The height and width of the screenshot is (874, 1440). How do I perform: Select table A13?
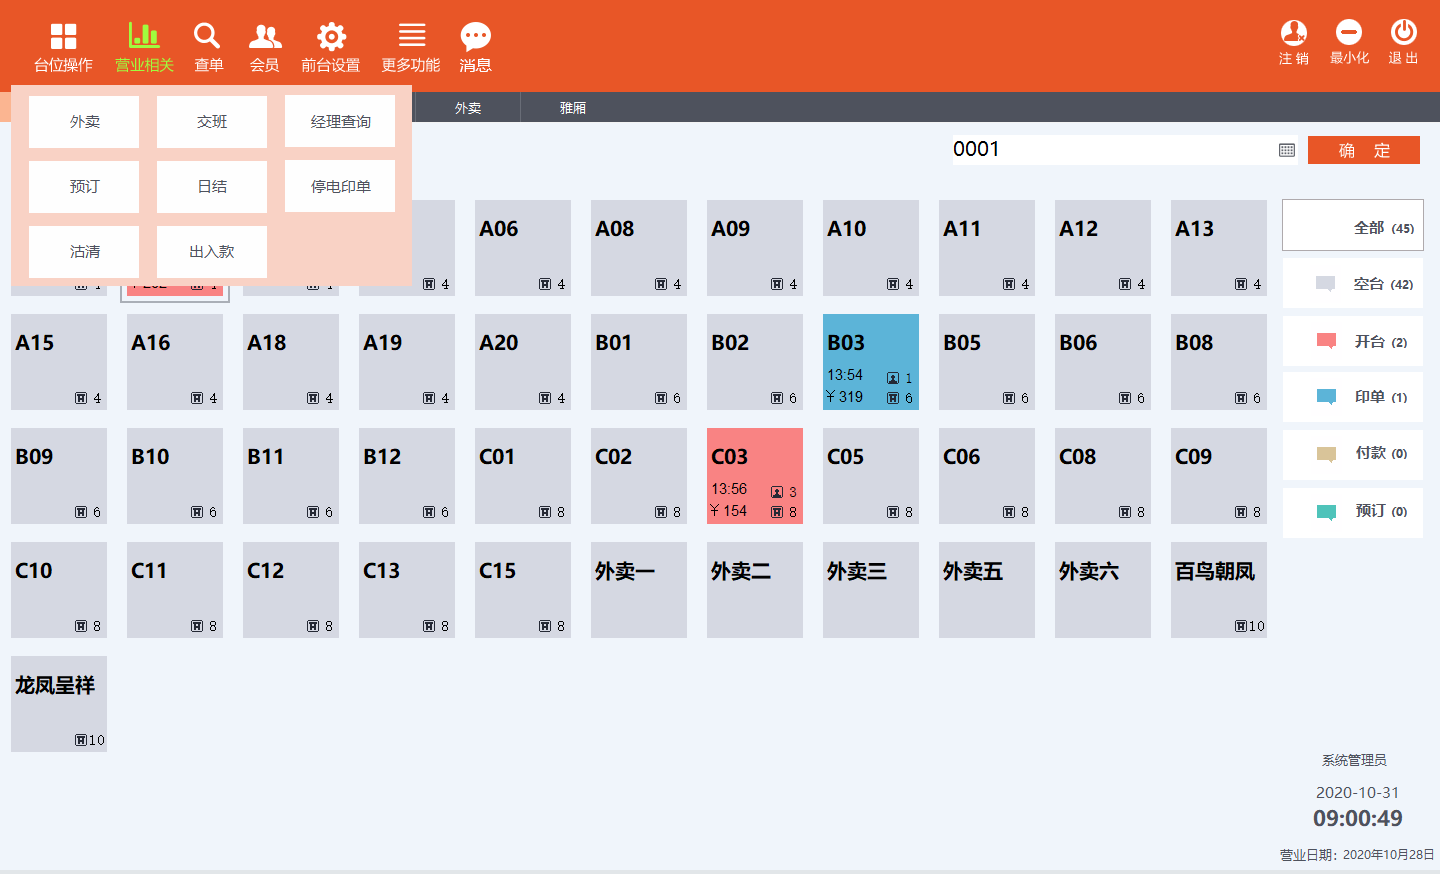point(1219,248)
